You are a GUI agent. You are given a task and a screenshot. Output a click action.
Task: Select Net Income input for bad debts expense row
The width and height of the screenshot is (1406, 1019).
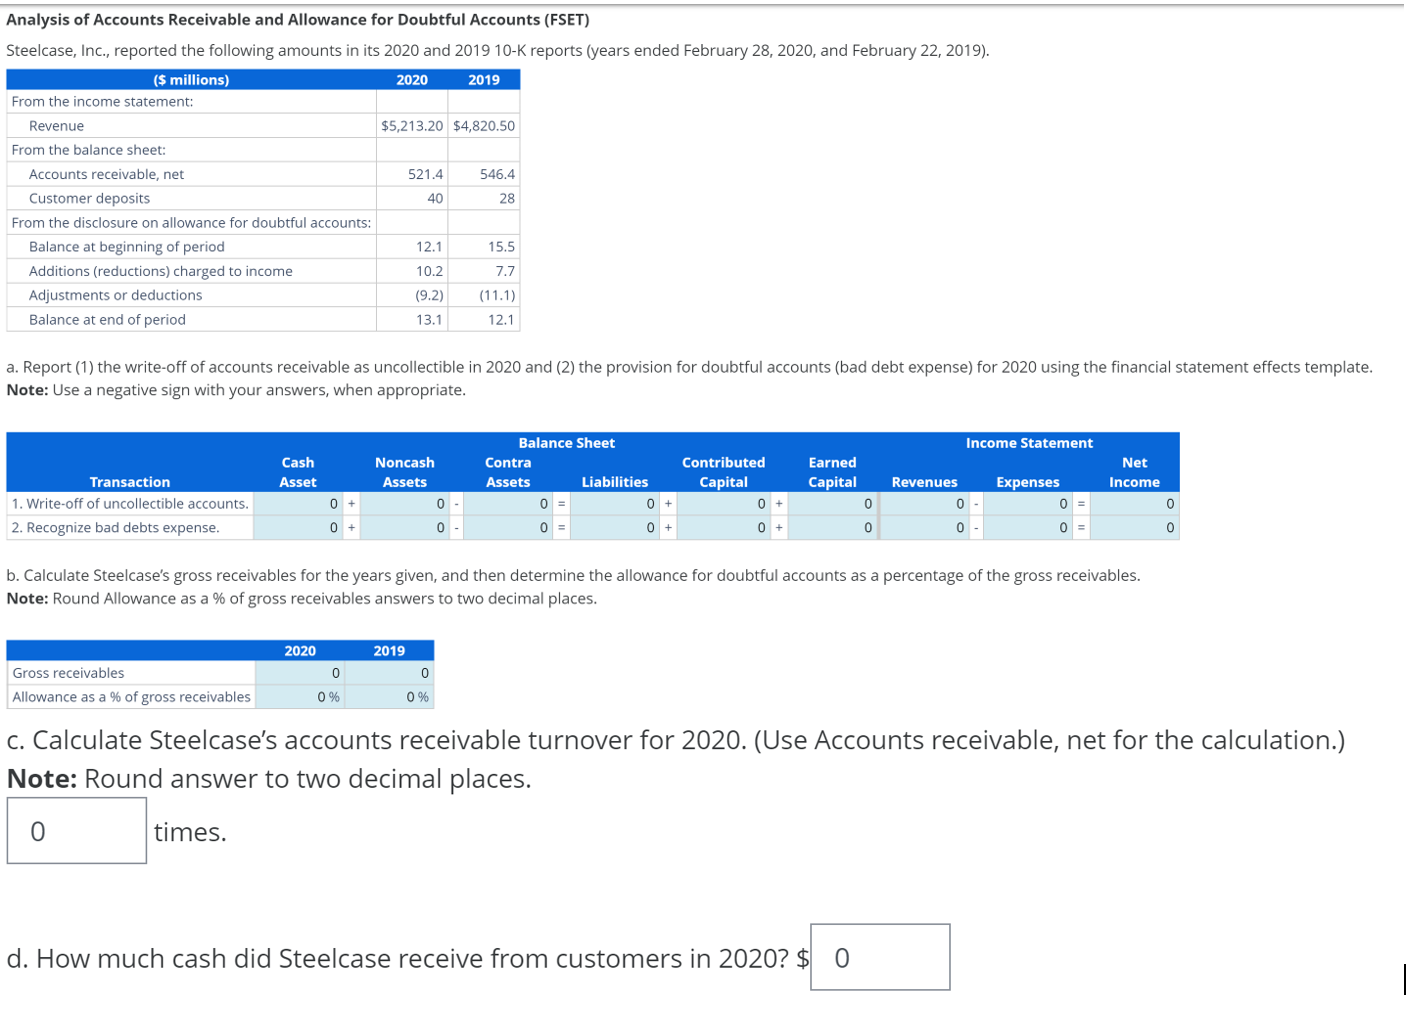tap(1135, 528)
